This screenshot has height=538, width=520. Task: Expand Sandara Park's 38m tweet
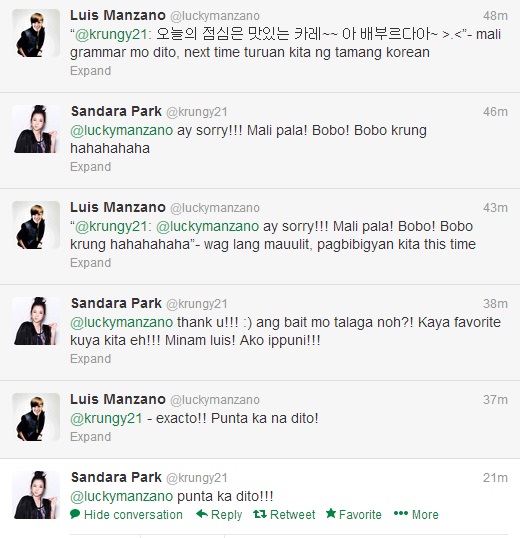point(91,359)
